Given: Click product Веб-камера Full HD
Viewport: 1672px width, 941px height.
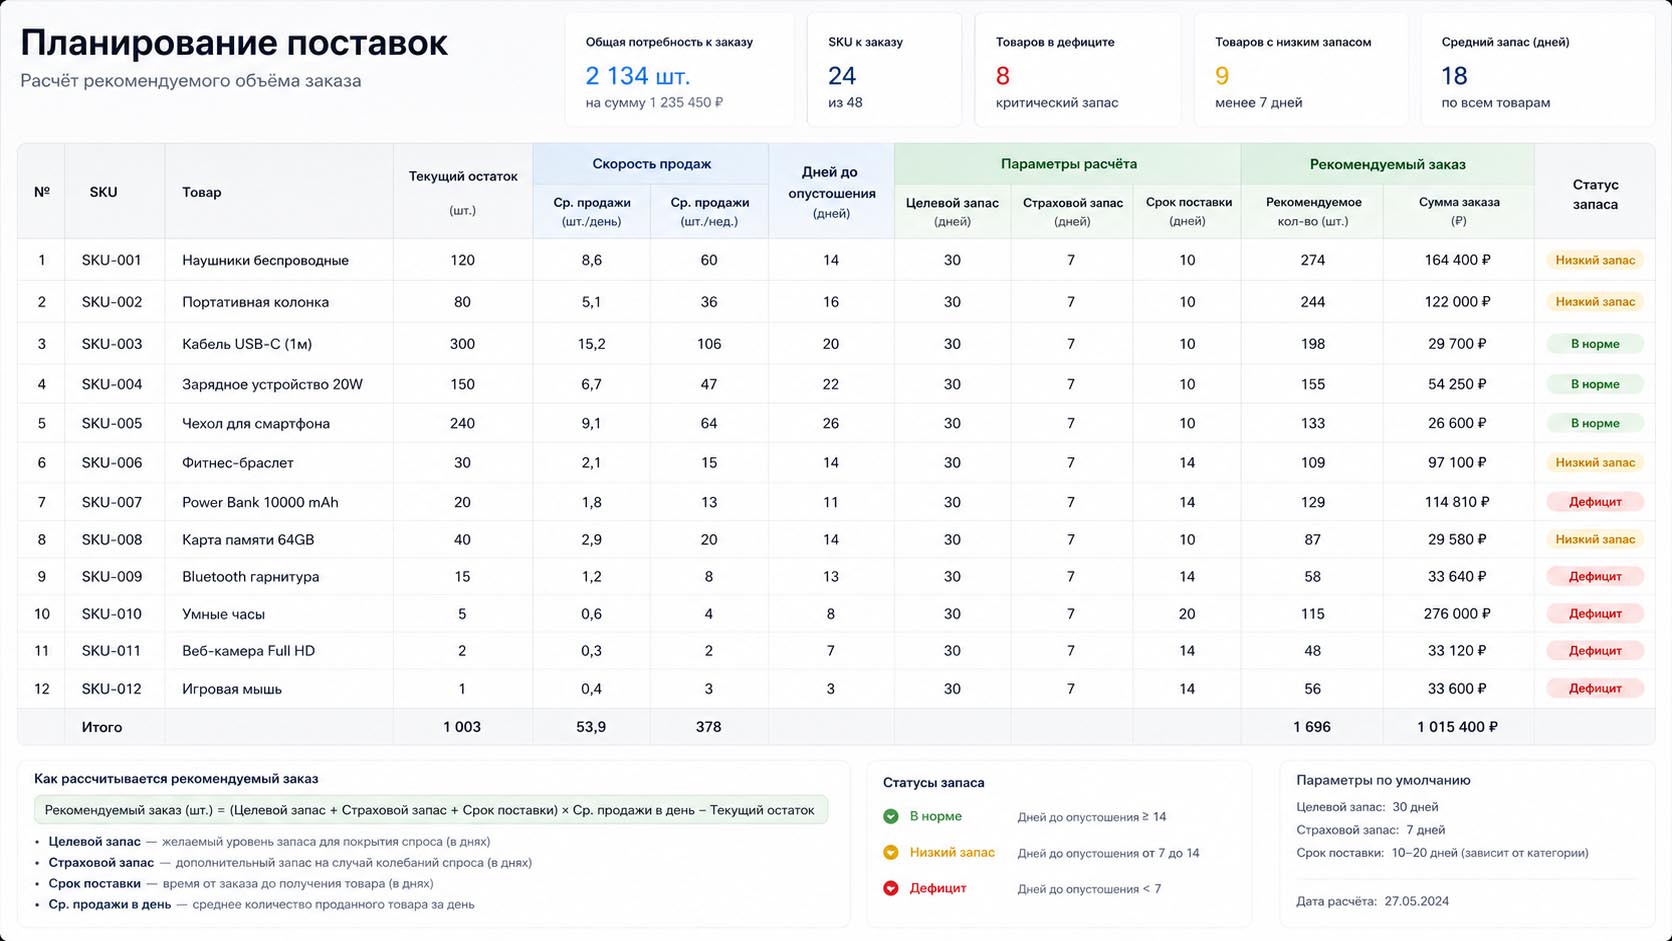Looking at the screenshot, I should [x=248, y=651].
